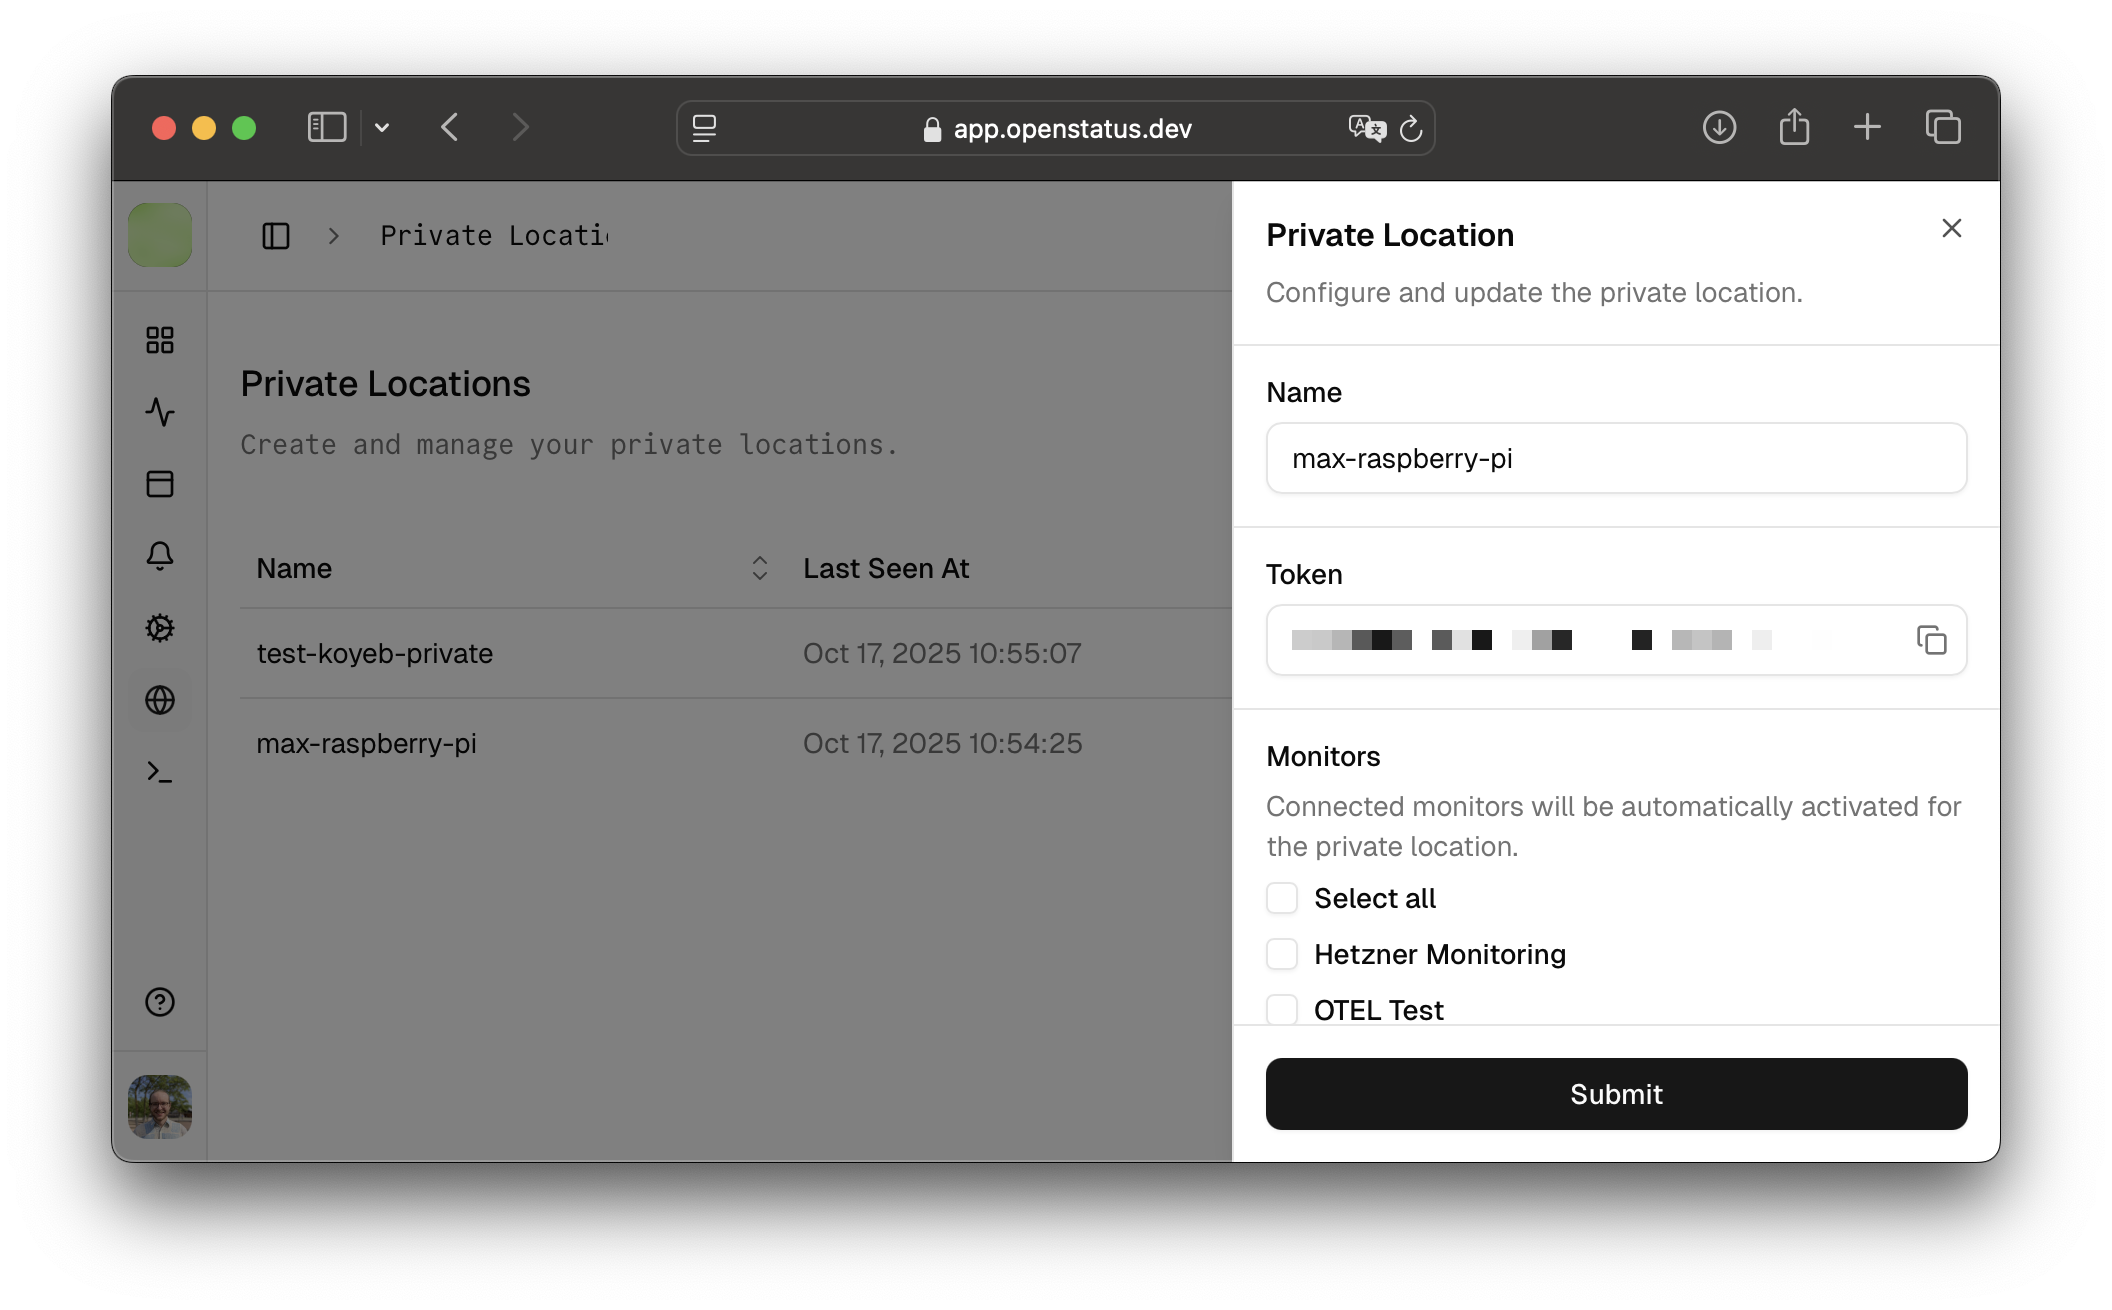Select the max-raspberry-pi row in the table
The height and width of the screenshot is (1310, 2112).
(367, 743)
